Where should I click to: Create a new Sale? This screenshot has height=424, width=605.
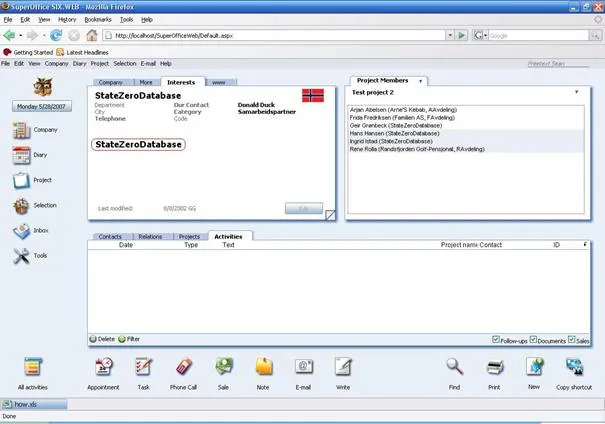coord(224,366)
